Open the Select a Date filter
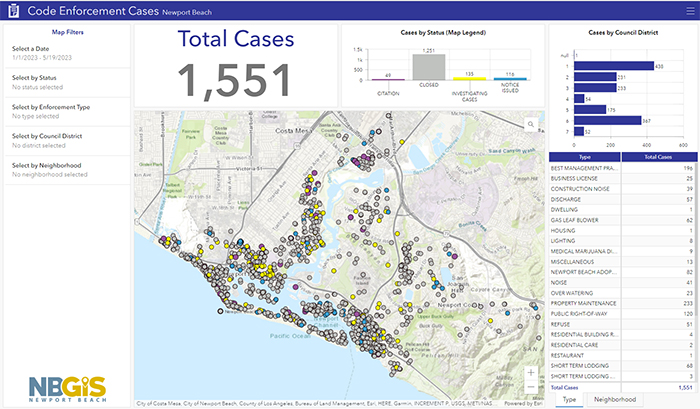This screenshot has width=700, height=409. pyautogui.click(x=65, y=51)
